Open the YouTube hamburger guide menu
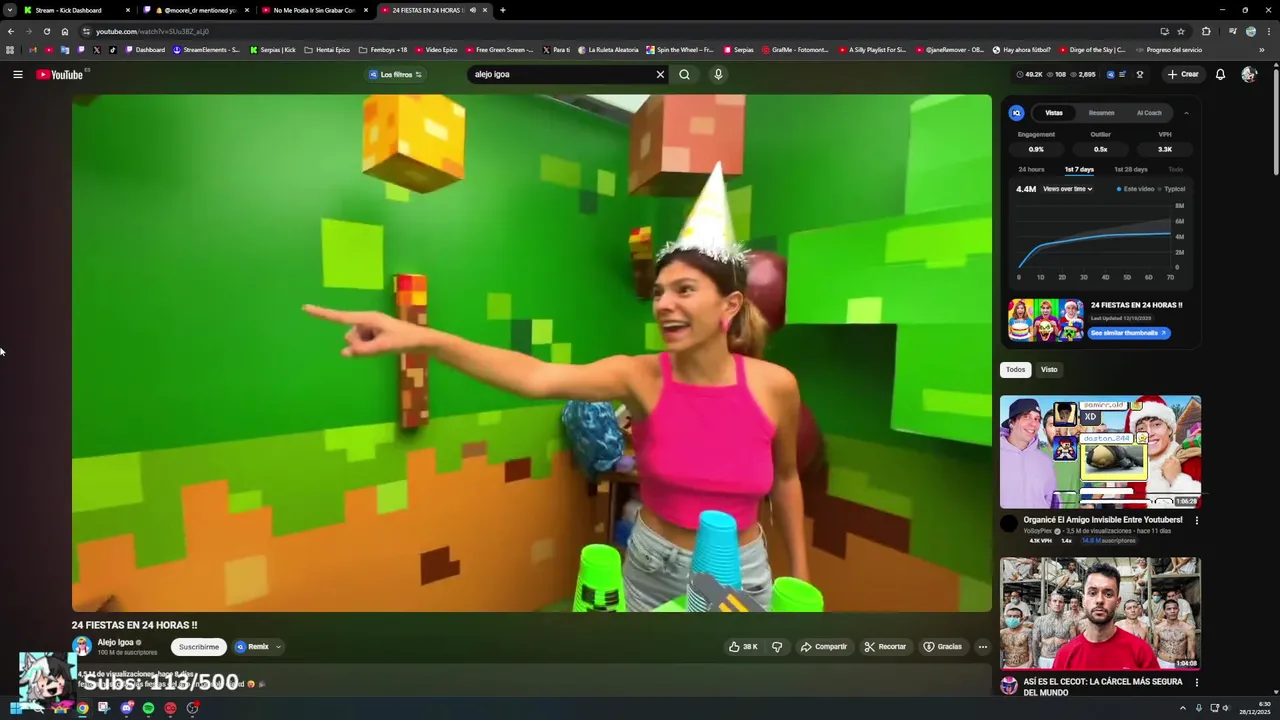The width and height of the screenshot is (1280, 720). click(x=17, y=74)
